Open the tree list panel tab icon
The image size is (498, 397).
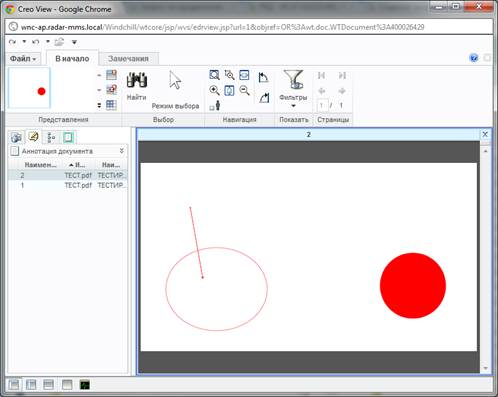coord(51,137)
